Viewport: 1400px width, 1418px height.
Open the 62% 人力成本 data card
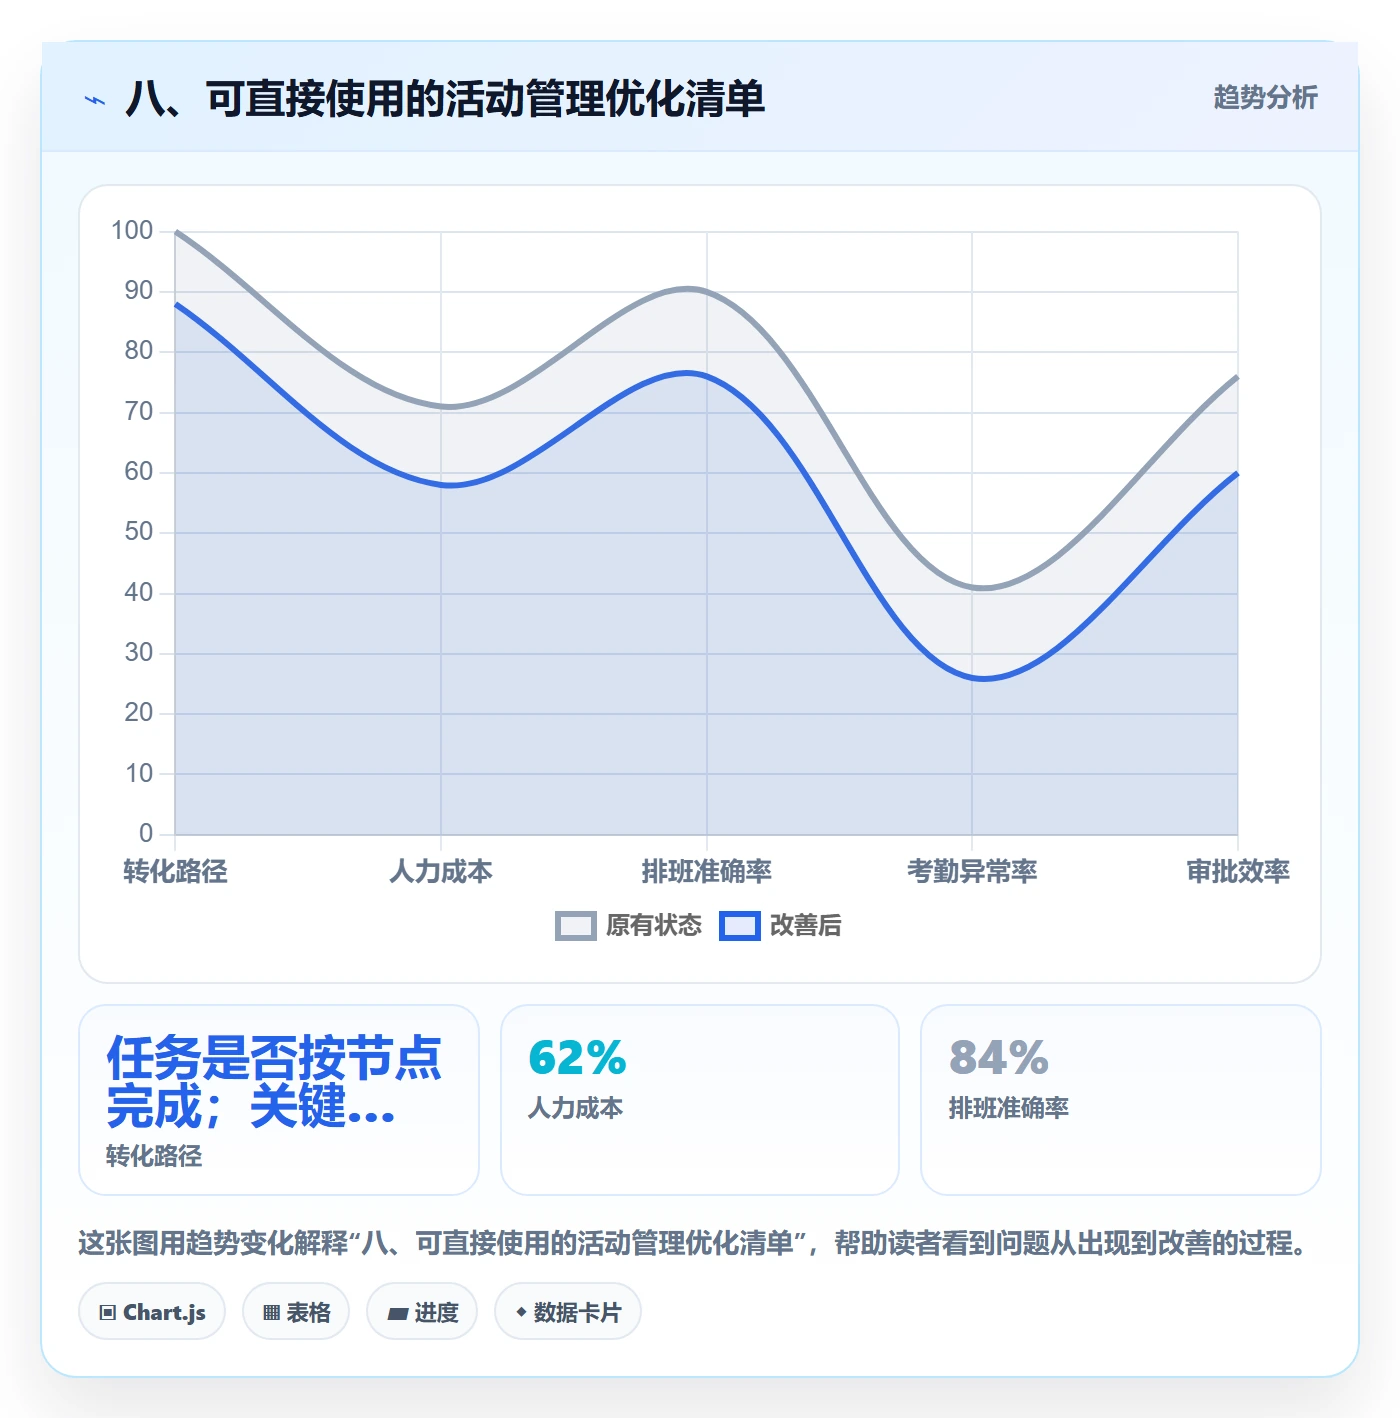pos(700,1100)
